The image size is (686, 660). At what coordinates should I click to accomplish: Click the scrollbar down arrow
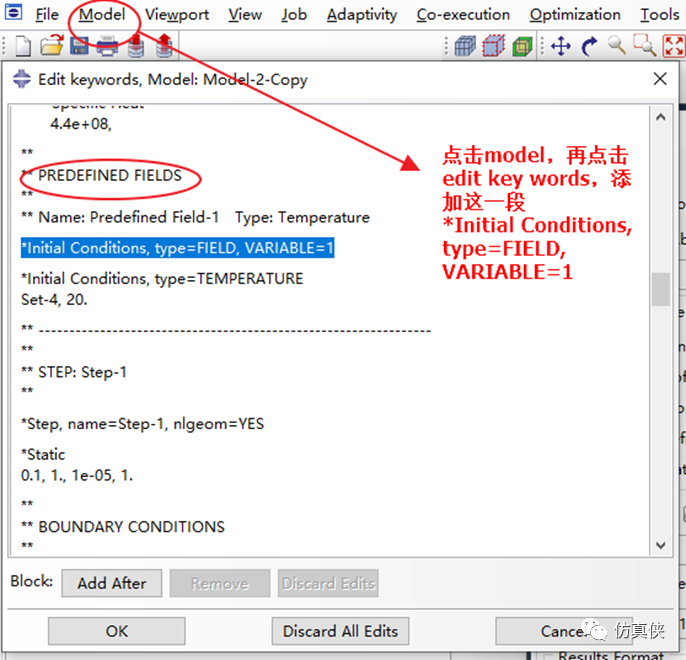[x=661, y=545]
